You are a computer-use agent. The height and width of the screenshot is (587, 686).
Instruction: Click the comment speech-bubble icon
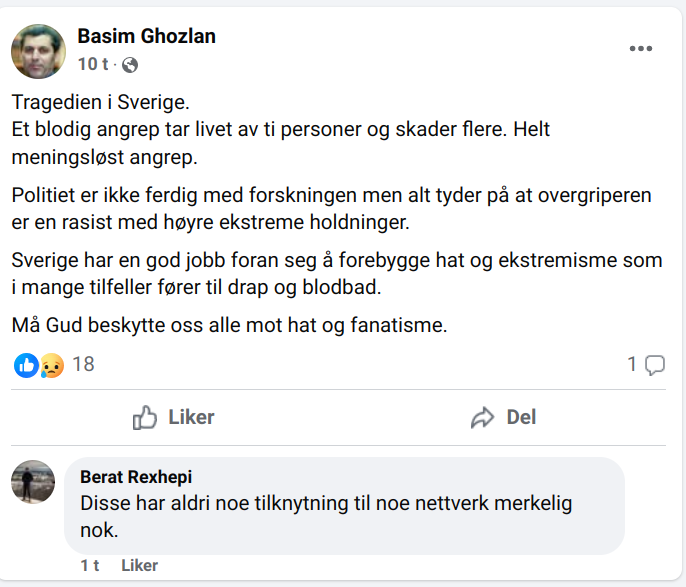point(655,365)
